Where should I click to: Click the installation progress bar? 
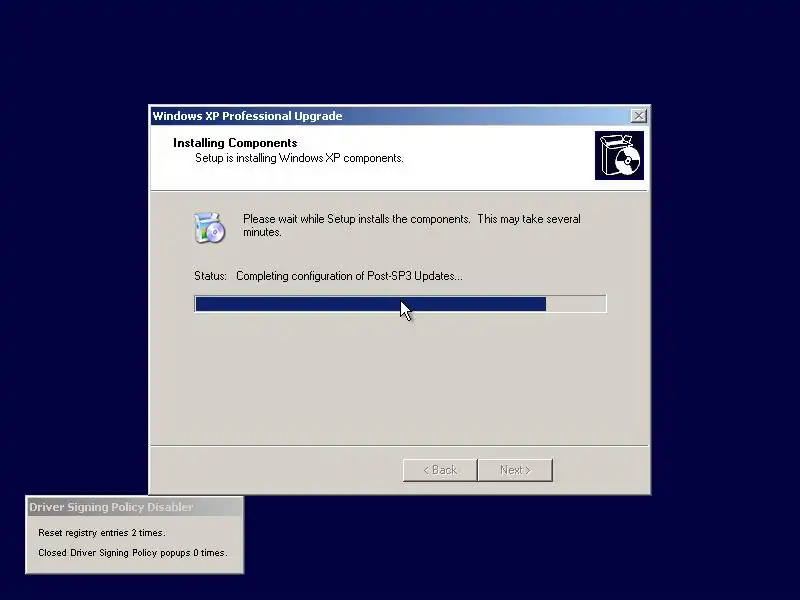(x=401, y=304)
